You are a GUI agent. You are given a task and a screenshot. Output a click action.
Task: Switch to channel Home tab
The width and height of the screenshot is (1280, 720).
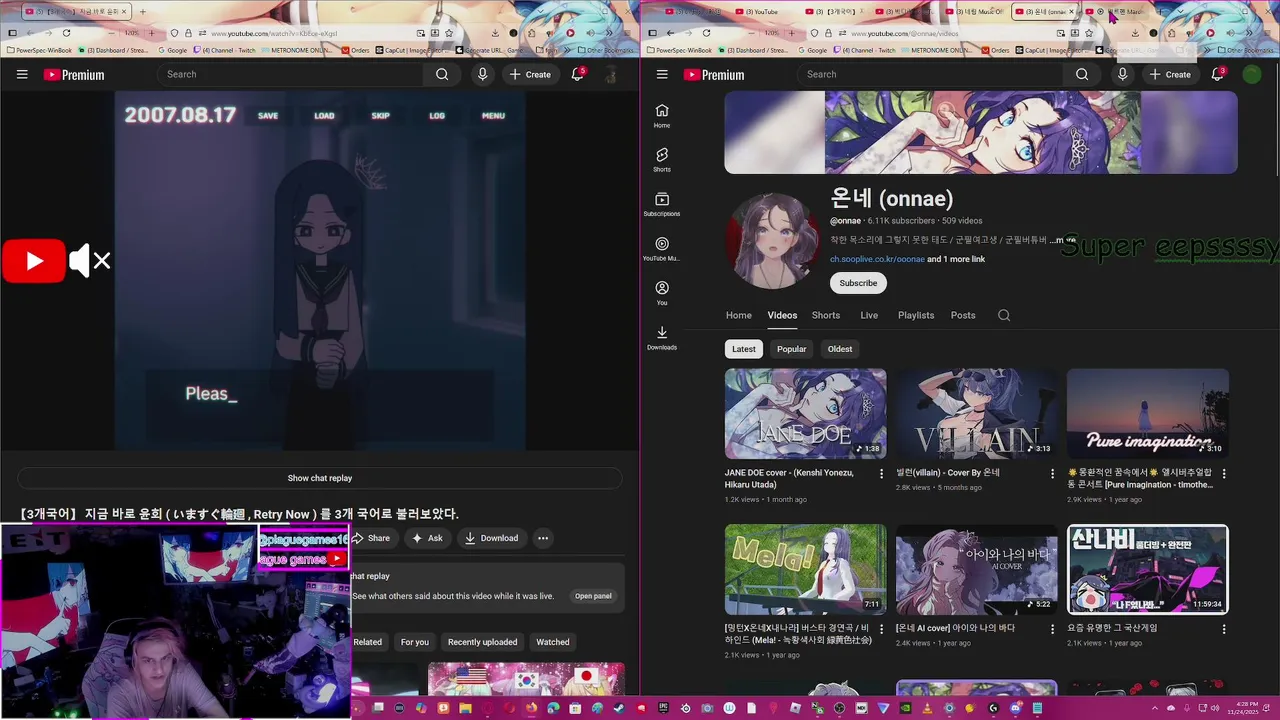click(739, 315)
